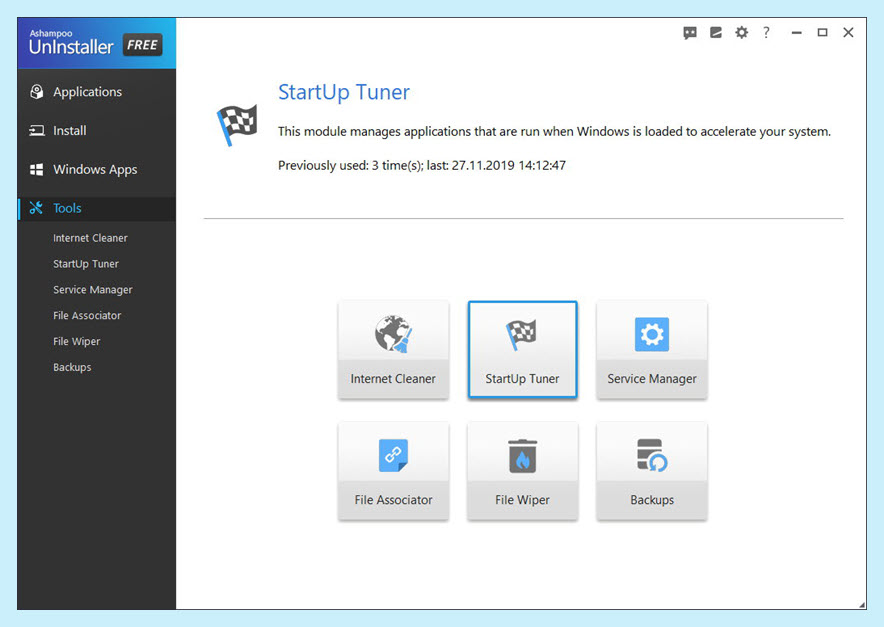Click the Install monitor icon
884x627 pixels.
tap(37, 131)
